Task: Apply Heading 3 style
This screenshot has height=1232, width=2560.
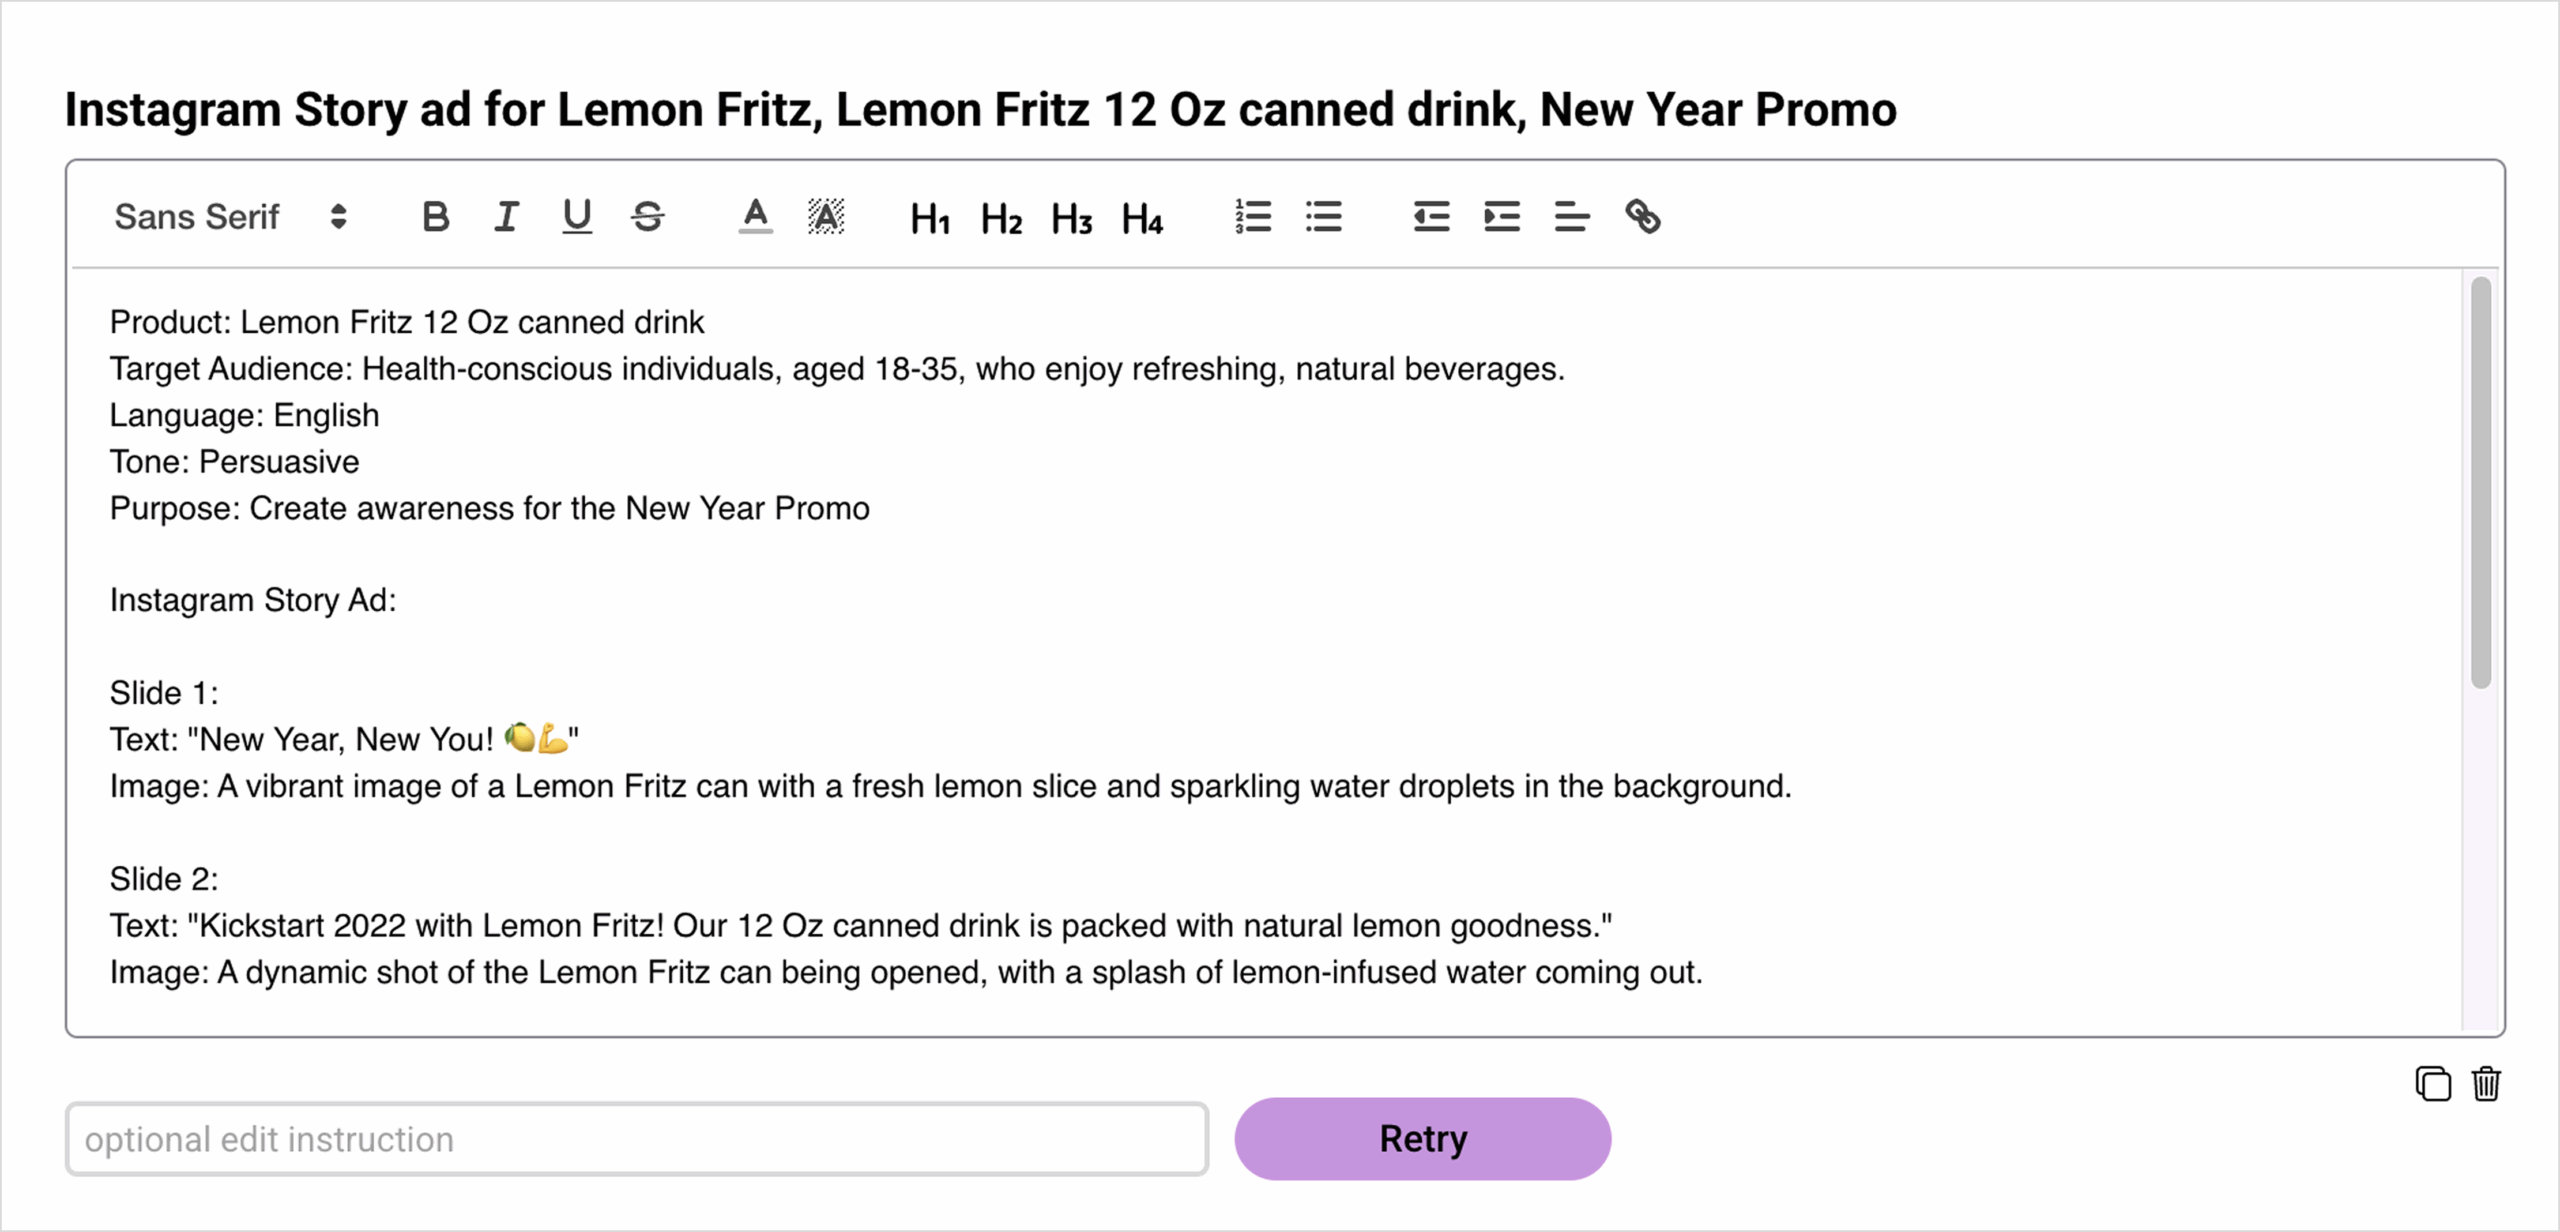Action: pyautogui.click(x=1072, y=218)
